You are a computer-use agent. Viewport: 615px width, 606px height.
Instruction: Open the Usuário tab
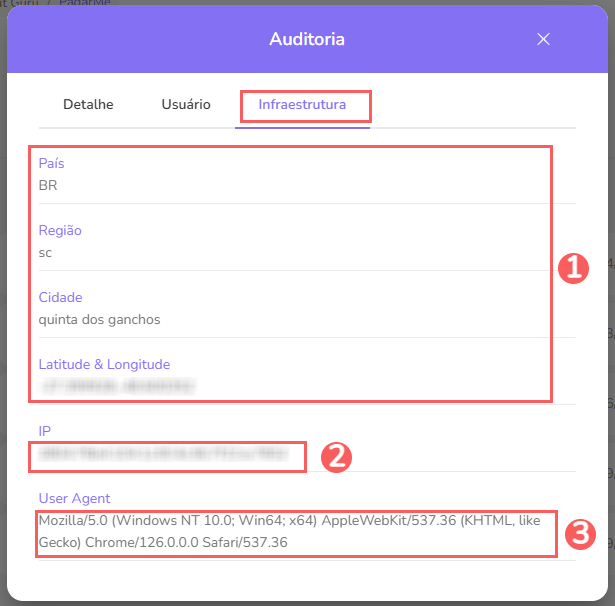click(186, 105)
